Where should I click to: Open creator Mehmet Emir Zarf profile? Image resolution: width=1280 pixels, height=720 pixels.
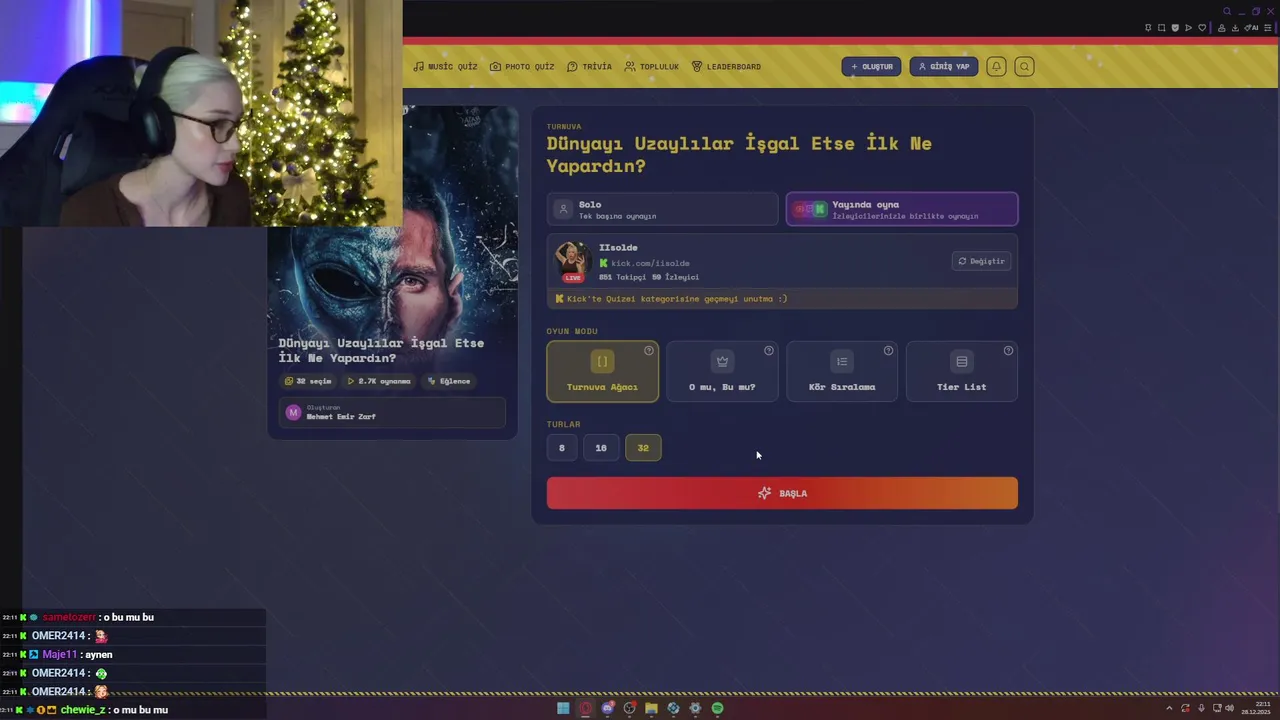click(392, 412)
